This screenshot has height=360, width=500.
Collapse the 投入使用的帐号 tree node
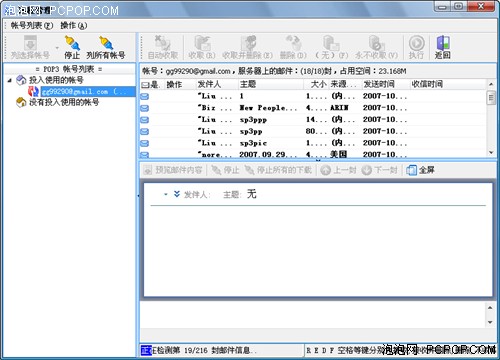(x=10, y=80)
